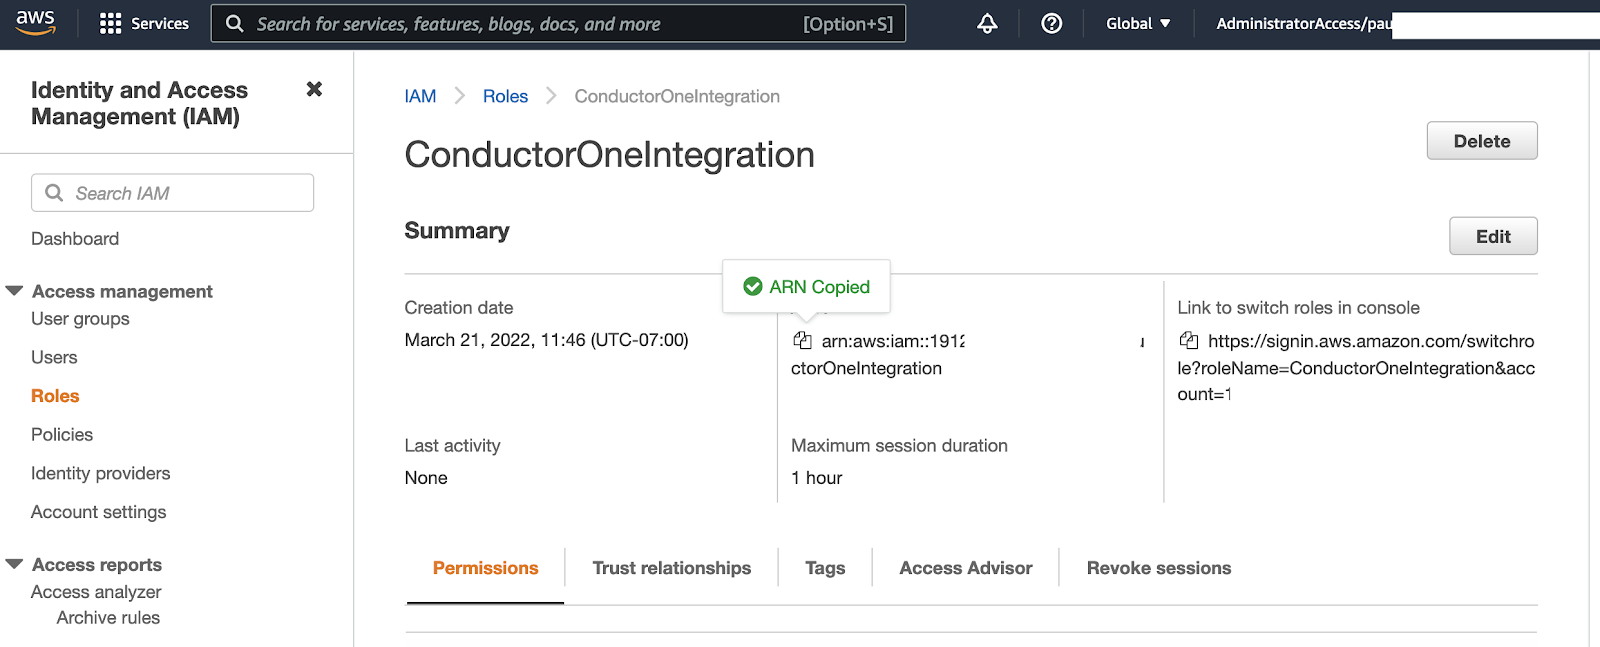Copy the switch roles console link icon
The image size is (1600, 647).
click(x=1188, y=341)
